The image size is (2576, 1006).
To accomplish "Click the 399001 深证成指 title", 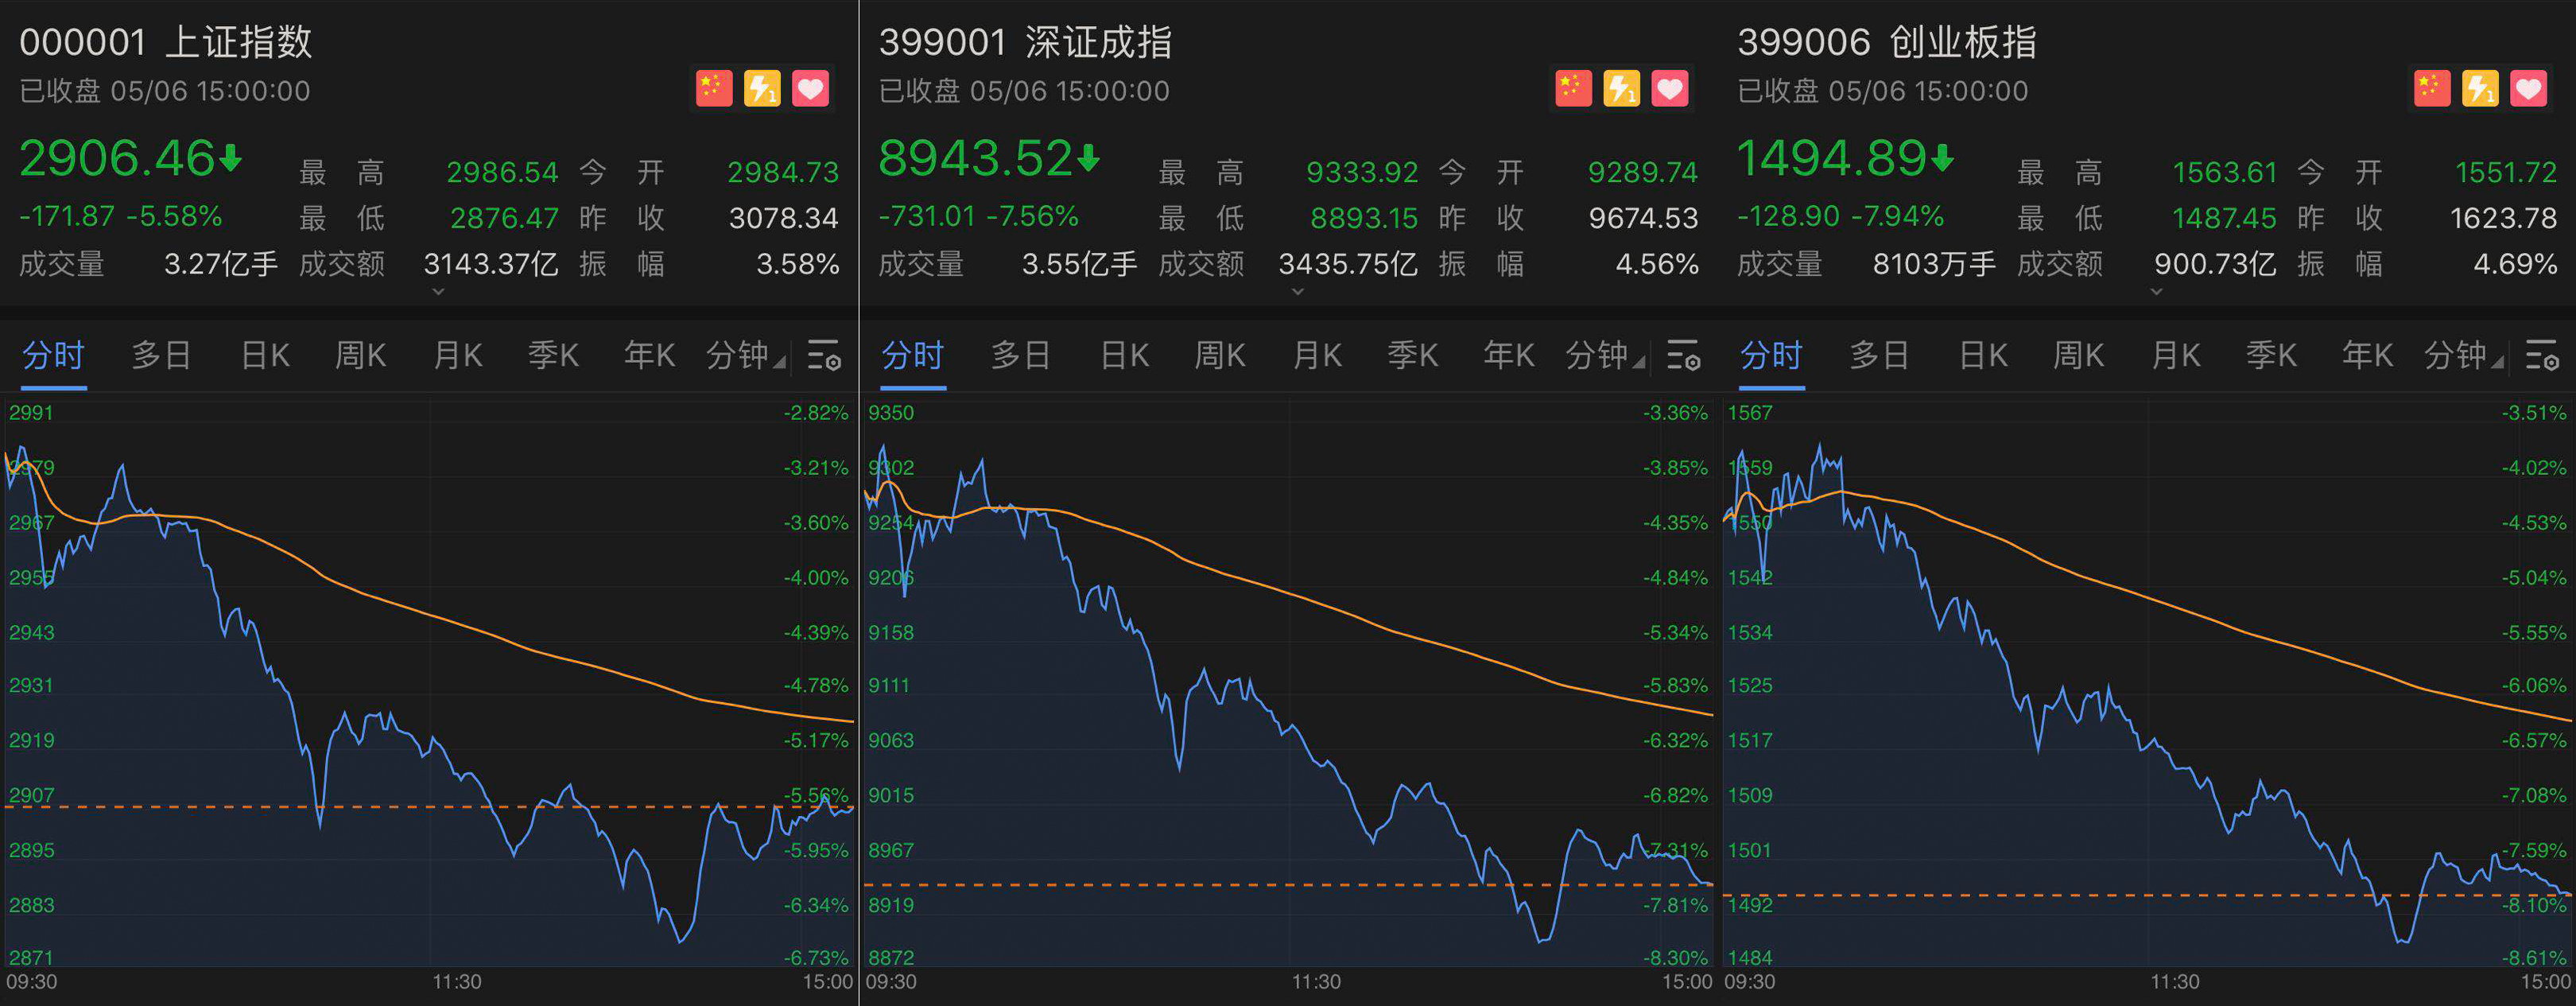I will point(1025,42).
